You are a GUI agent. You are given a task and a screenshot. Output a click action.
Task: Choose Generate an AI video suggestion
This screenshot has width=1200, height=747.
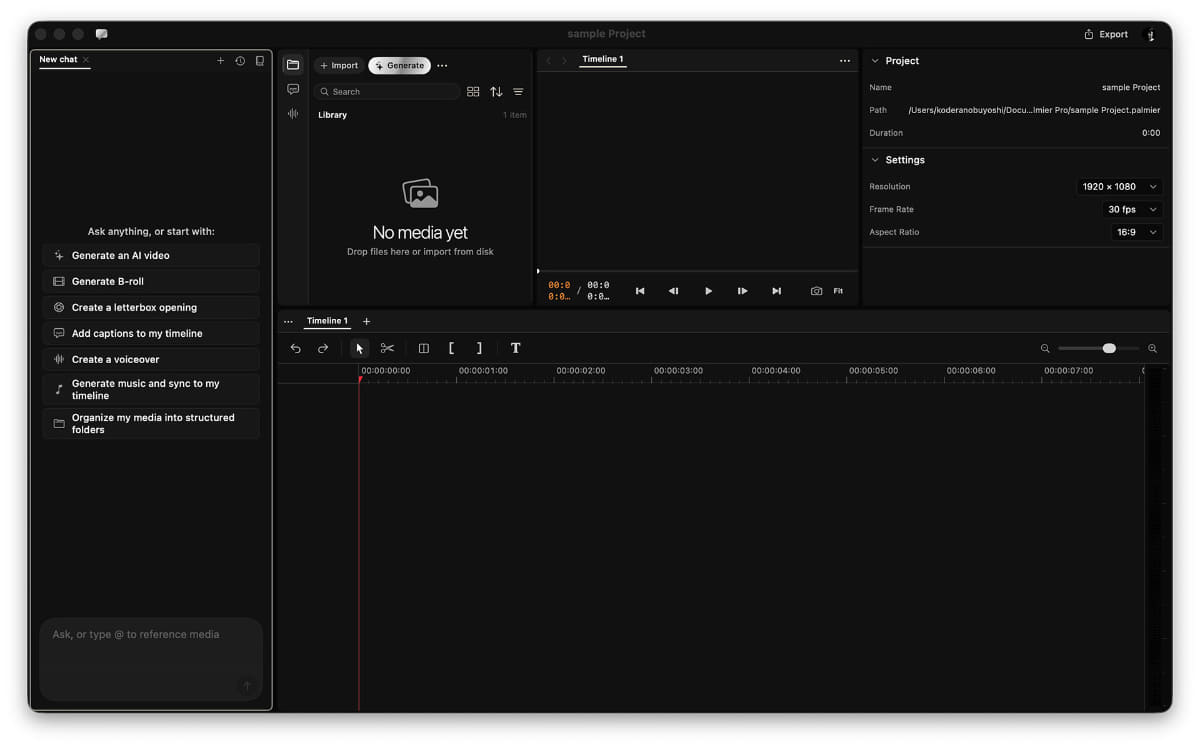[151, 256]
